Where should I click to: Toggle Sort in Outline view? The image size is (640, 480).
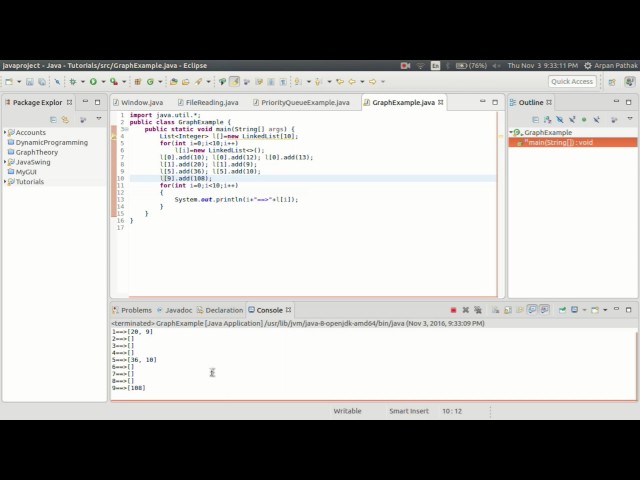547,120
